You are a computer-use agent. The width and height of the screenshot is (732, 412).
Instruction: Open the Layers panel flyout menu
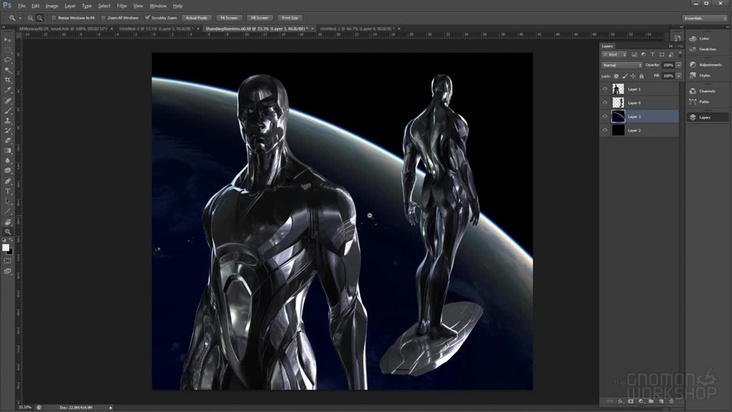coord(680,46)
